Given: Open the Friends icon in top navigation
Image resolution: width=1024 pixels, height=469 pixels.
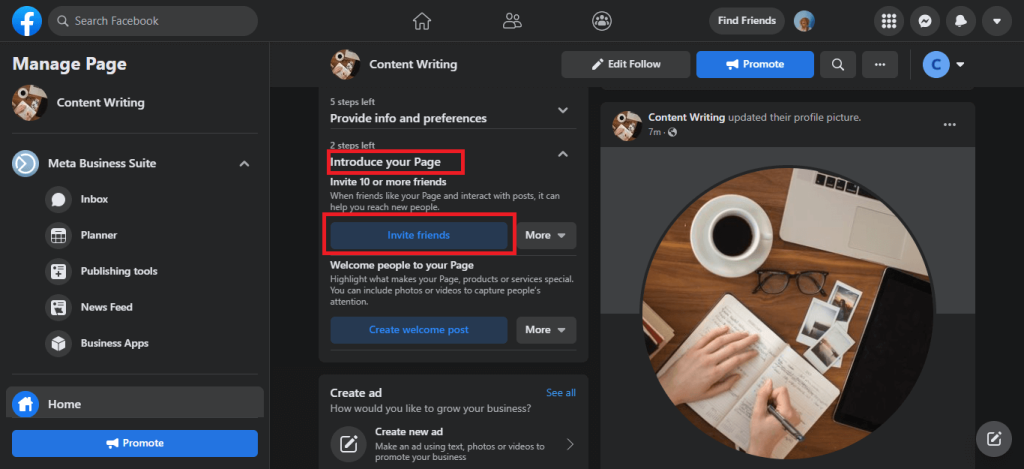Looking at the screenshot, I should (x=512, y=21).
